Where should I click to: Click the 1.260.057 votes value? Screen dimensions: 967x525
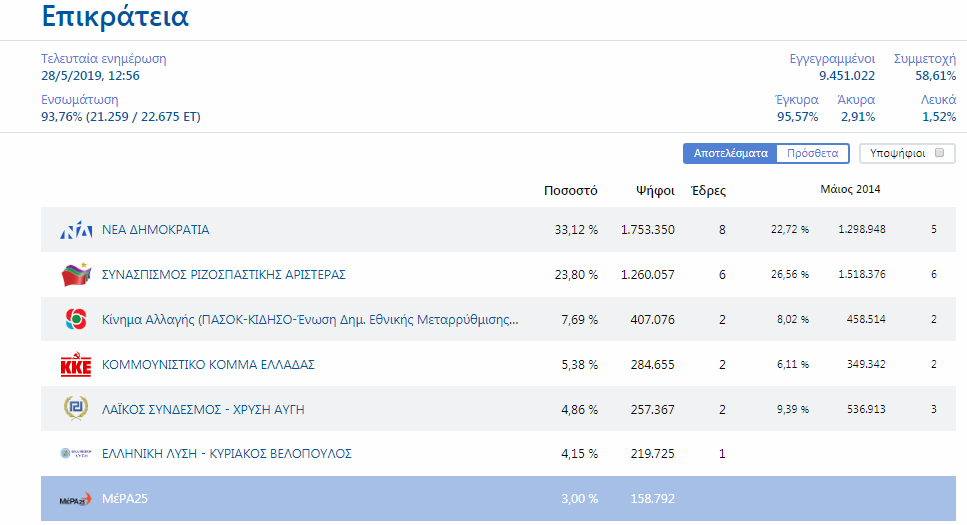(x=648, y=275)
